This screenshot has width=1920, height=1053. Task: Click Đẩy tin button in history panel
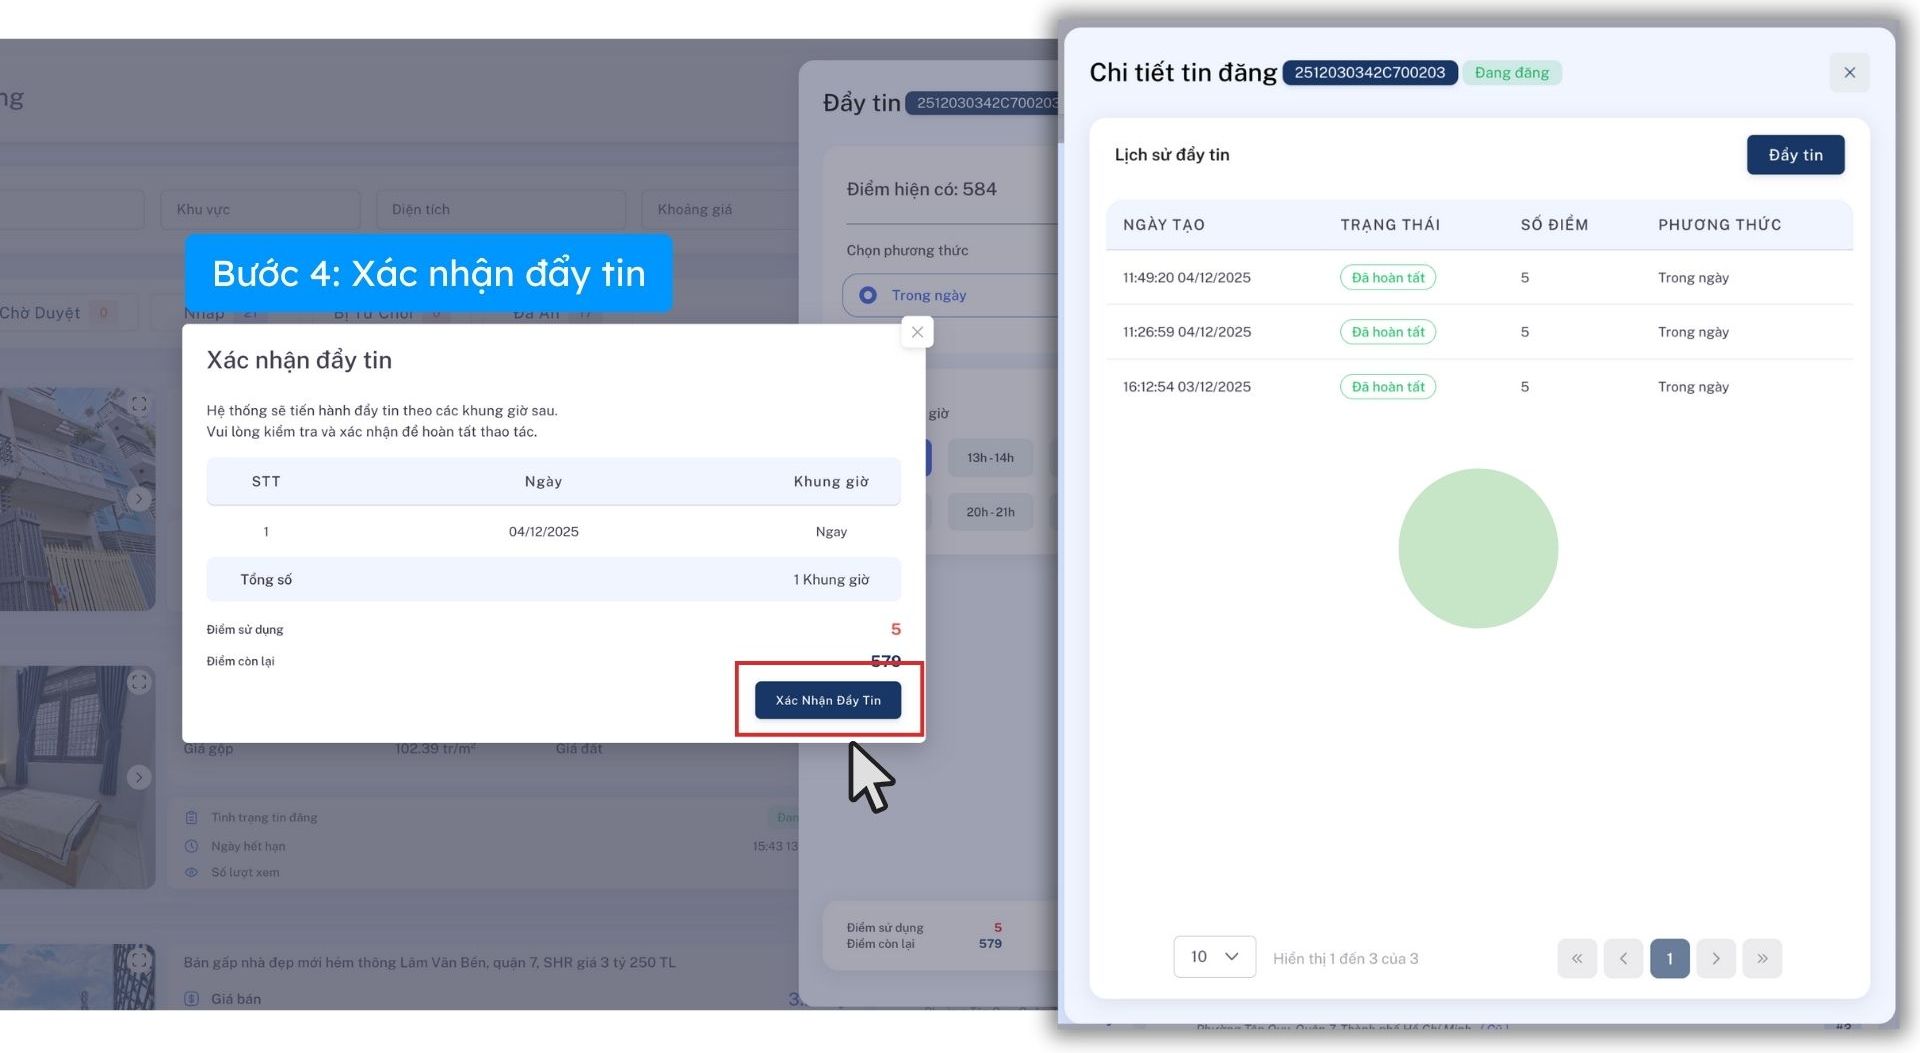pyautogui.click(x=1794, y=155)
